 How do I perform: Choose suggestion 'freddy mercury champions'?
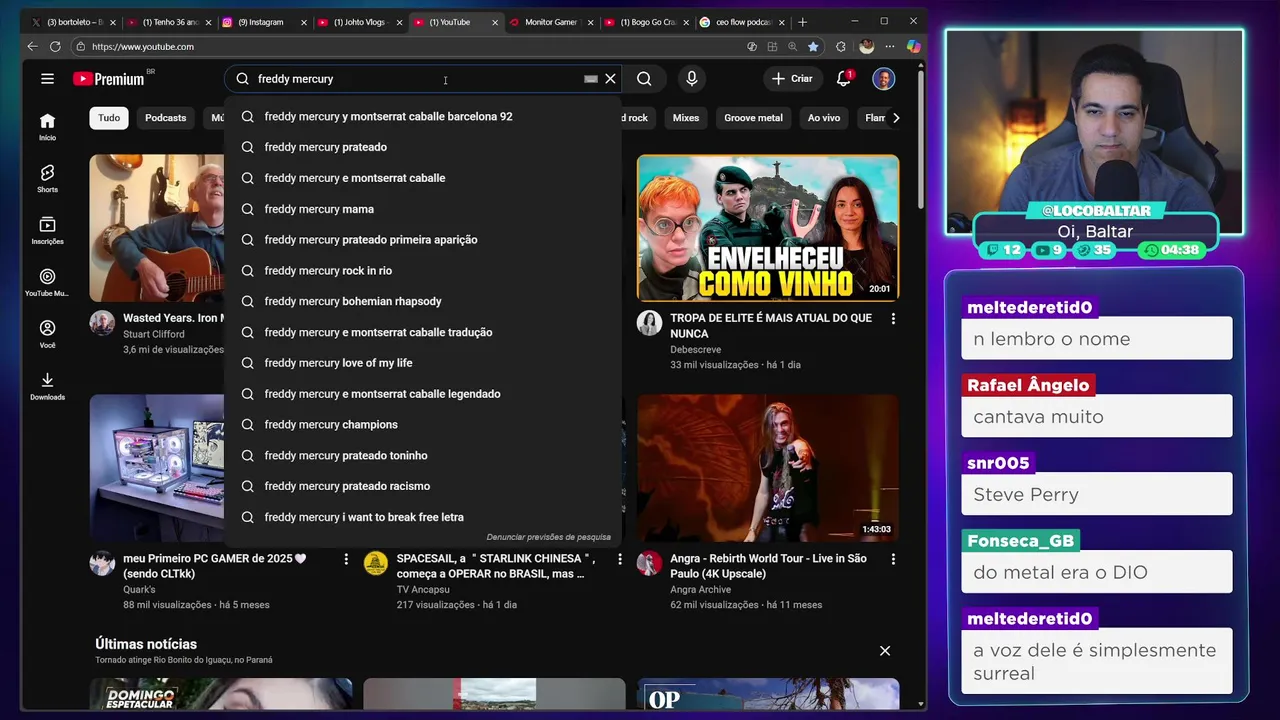coord(423,425)
